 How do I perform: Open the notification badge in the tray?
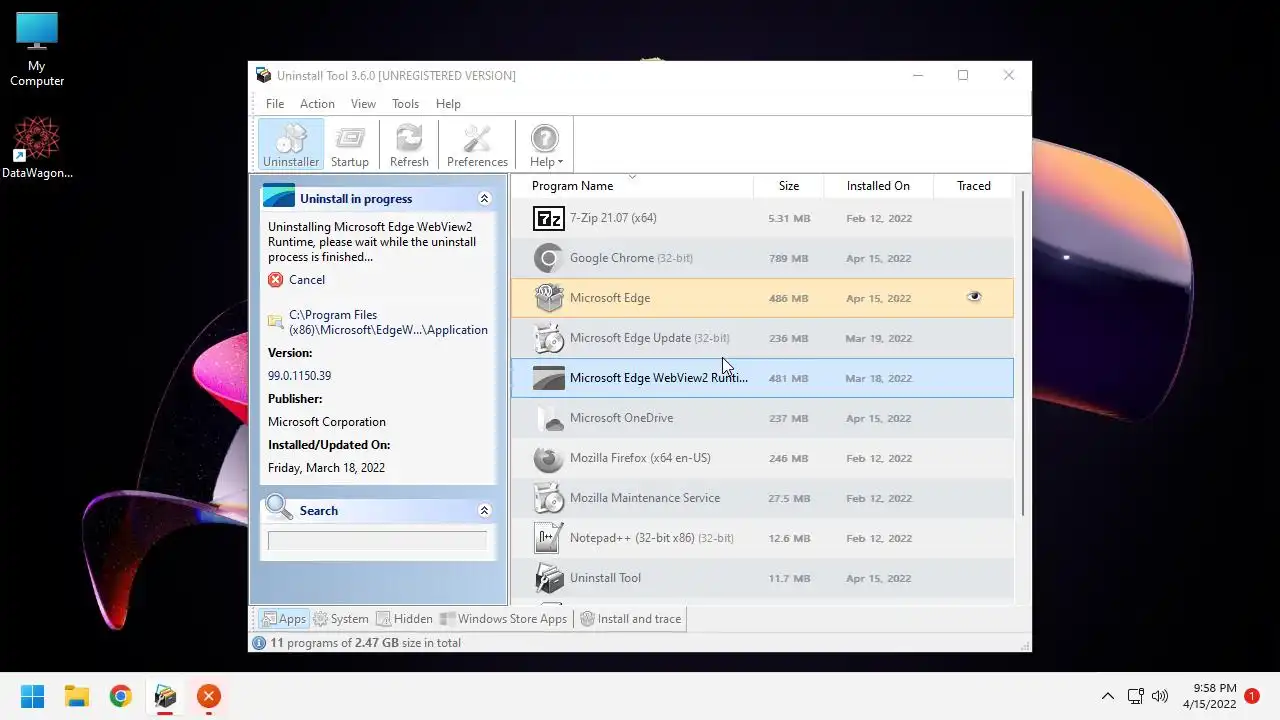(x=1251, y=696)
